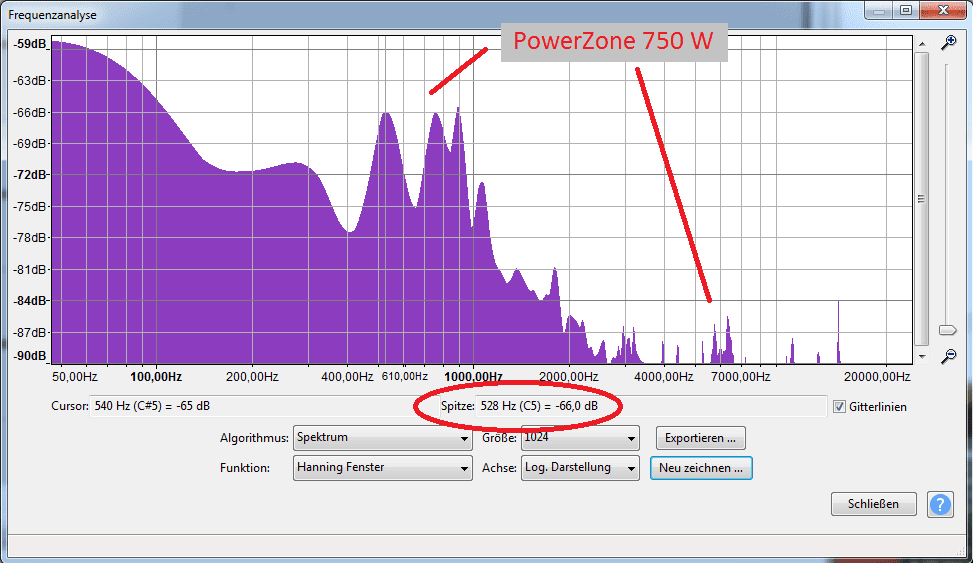
Task: Click the -72dB axis label
Action: 30,175
